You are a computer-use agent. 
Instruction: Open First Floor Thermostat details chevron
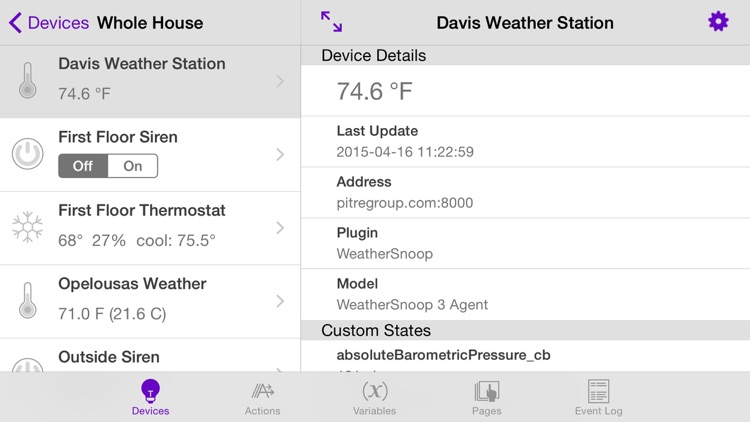tap(280, 228)
